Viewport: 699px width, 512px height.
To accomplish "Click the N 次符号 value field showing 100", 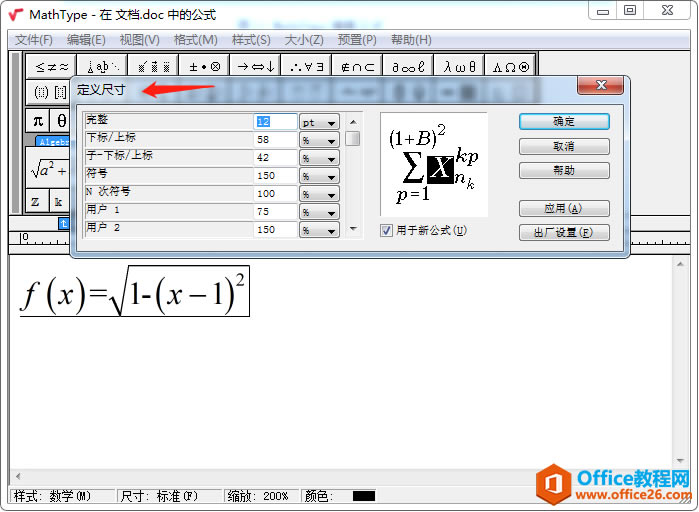I will pos(275,194).
